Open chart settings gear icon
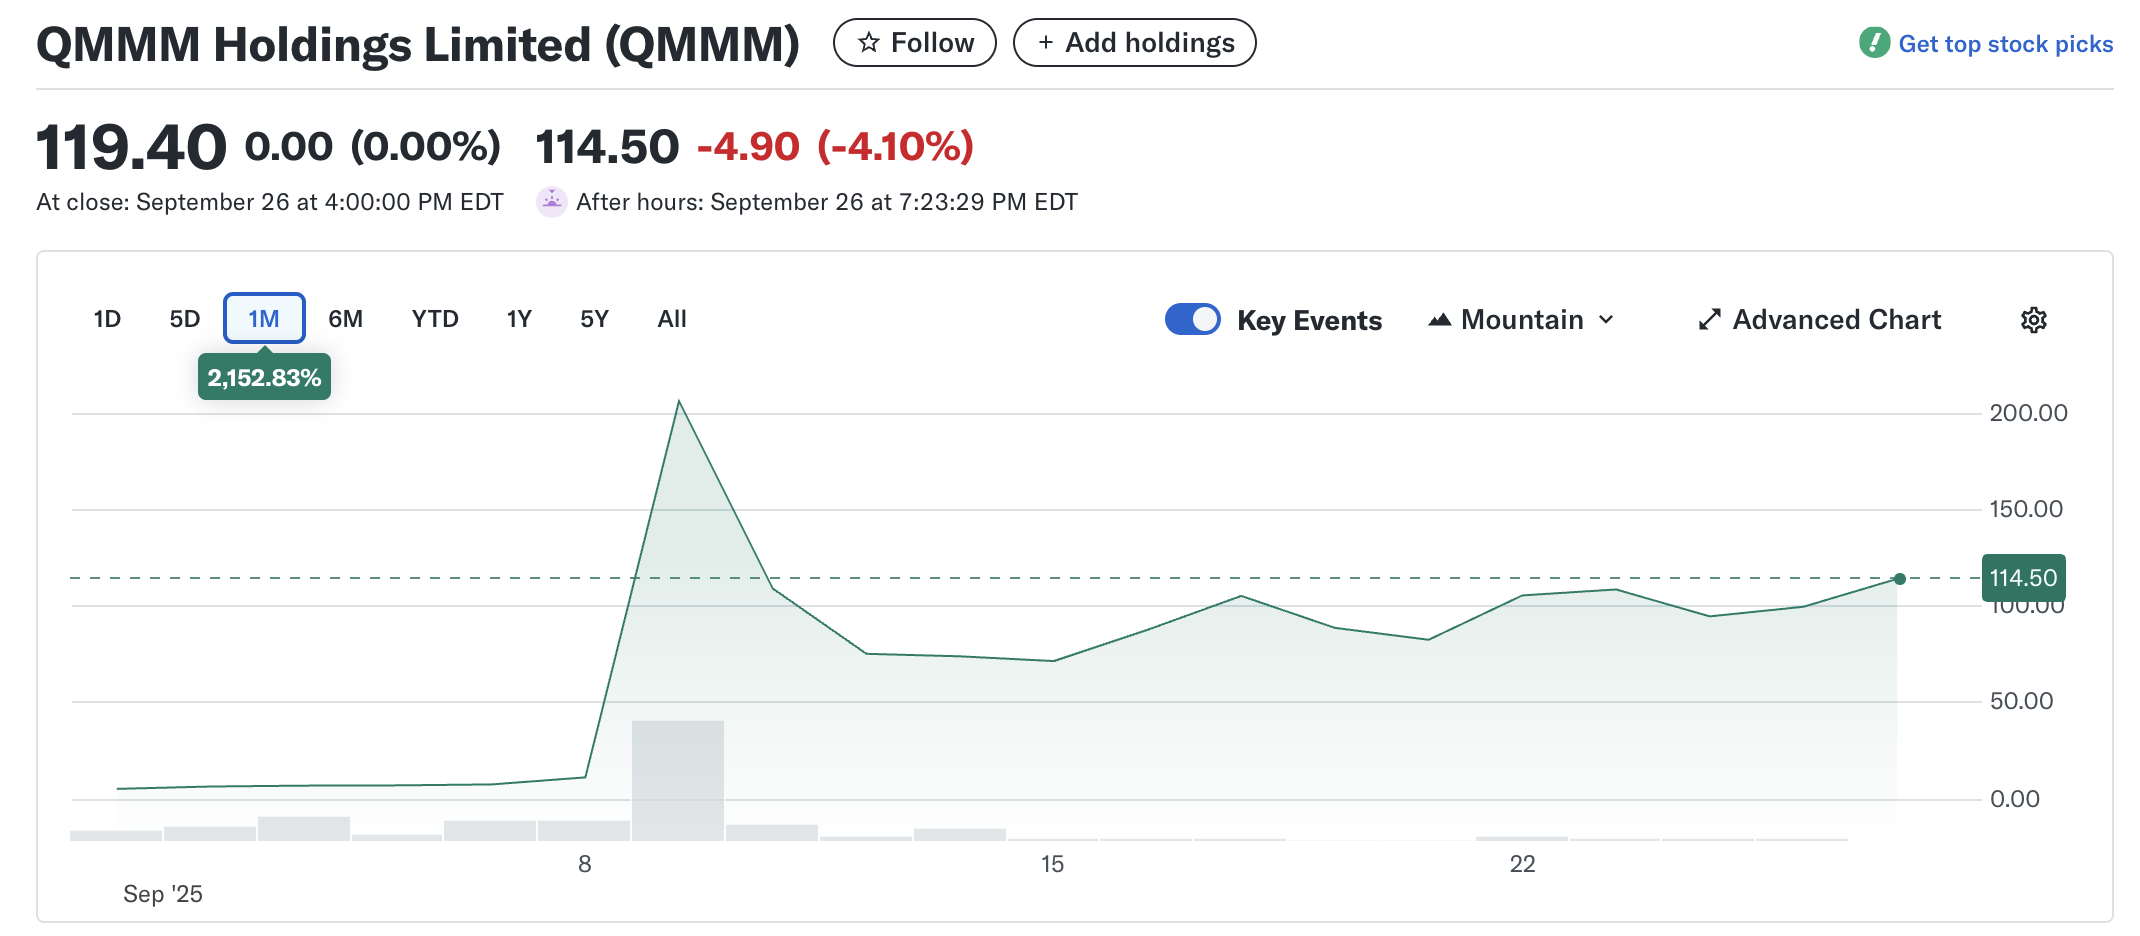The width and height of the screenshot is (2140, 936). pyautogui.click(x=2033, y=320)
